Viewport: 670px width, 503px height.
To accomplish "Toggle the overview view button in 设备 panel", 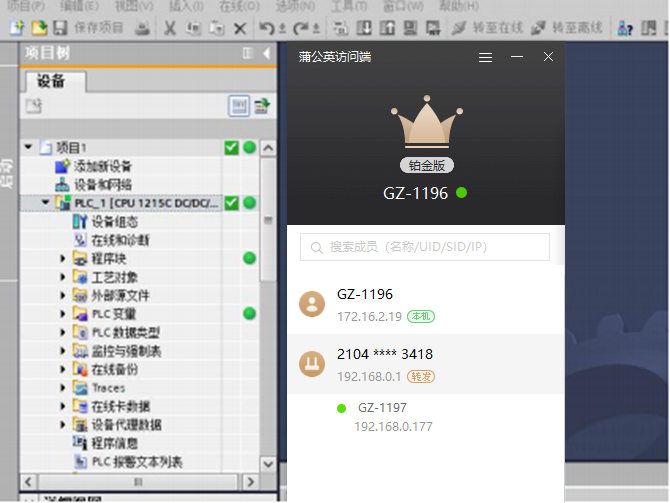I will [238, 105].
